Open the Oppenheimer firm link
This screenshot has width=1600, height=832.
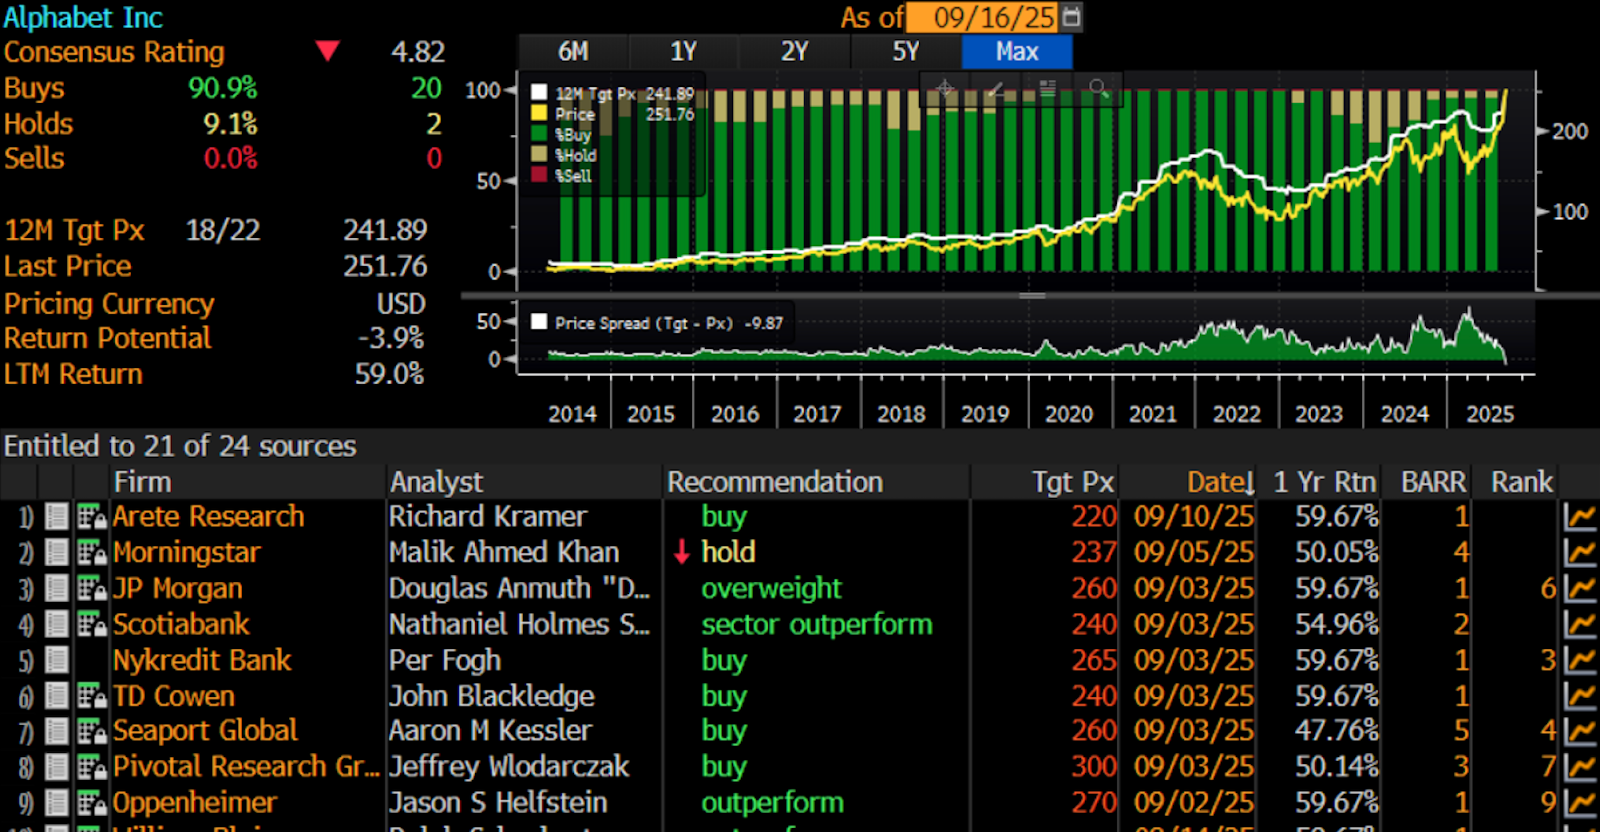point(194,803)
